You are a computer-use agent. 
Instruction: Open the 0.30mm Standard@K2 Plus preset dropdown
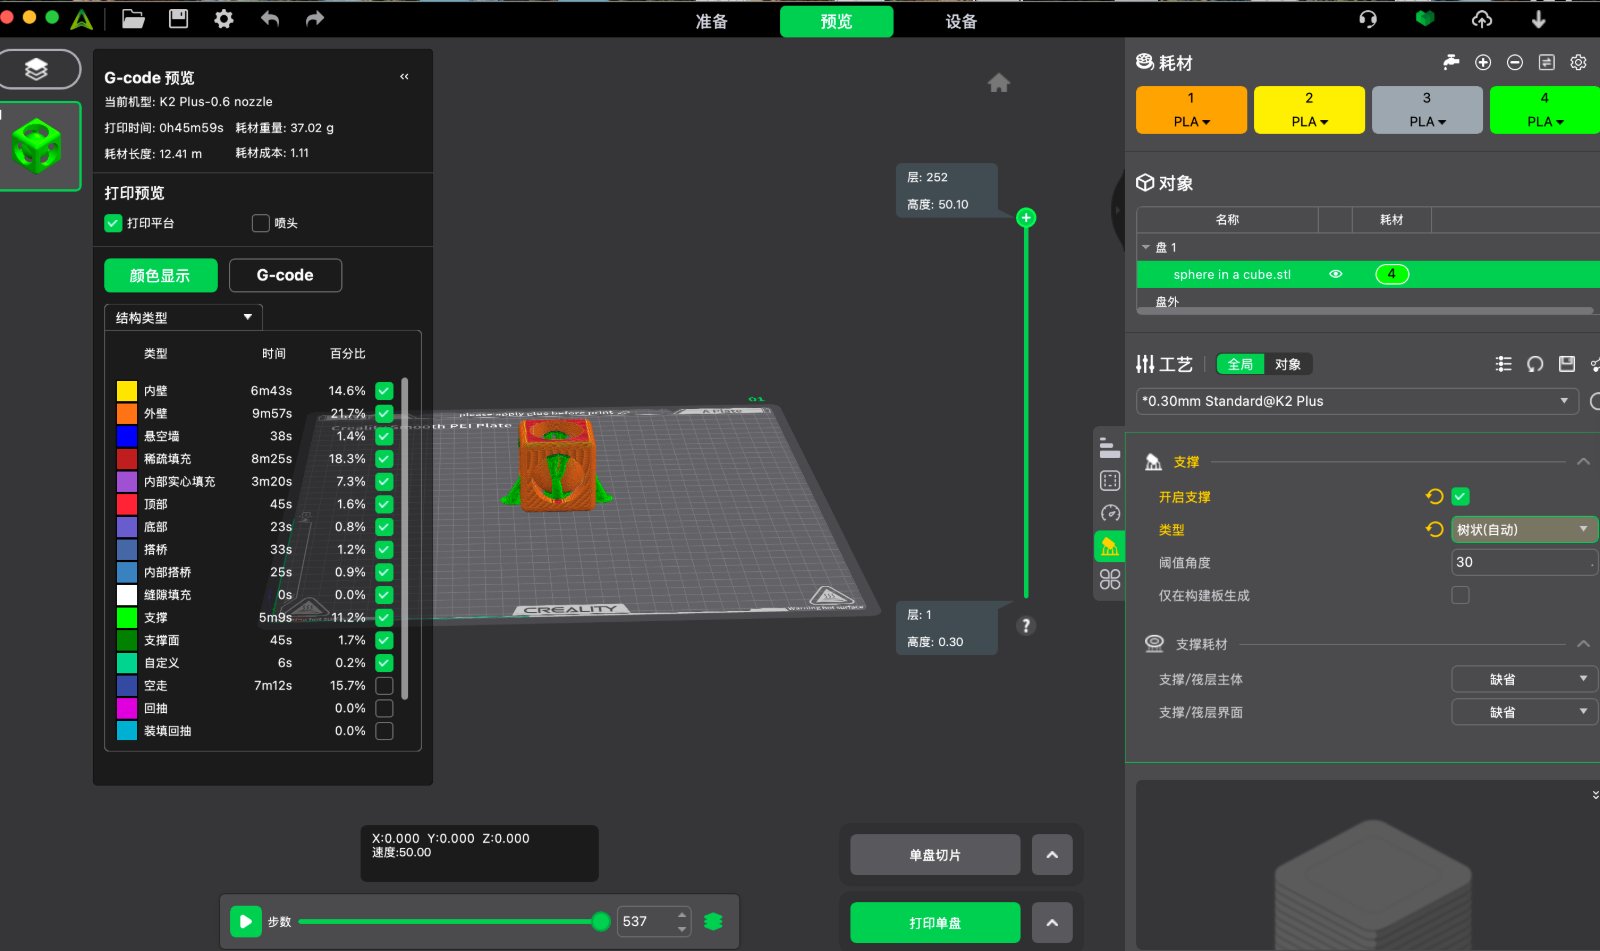(x=1357, y=401)
